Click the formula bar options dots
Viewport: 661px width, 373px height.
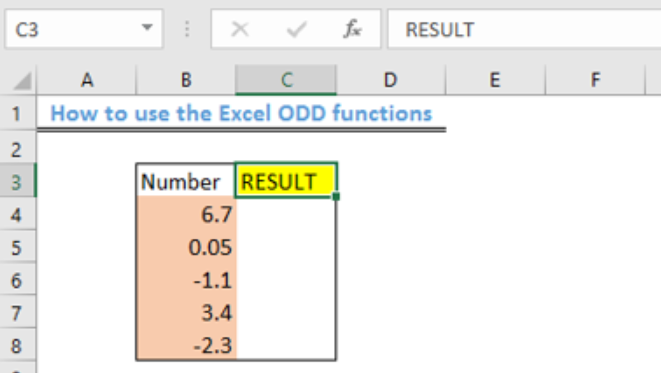click(x=187, y=29)
